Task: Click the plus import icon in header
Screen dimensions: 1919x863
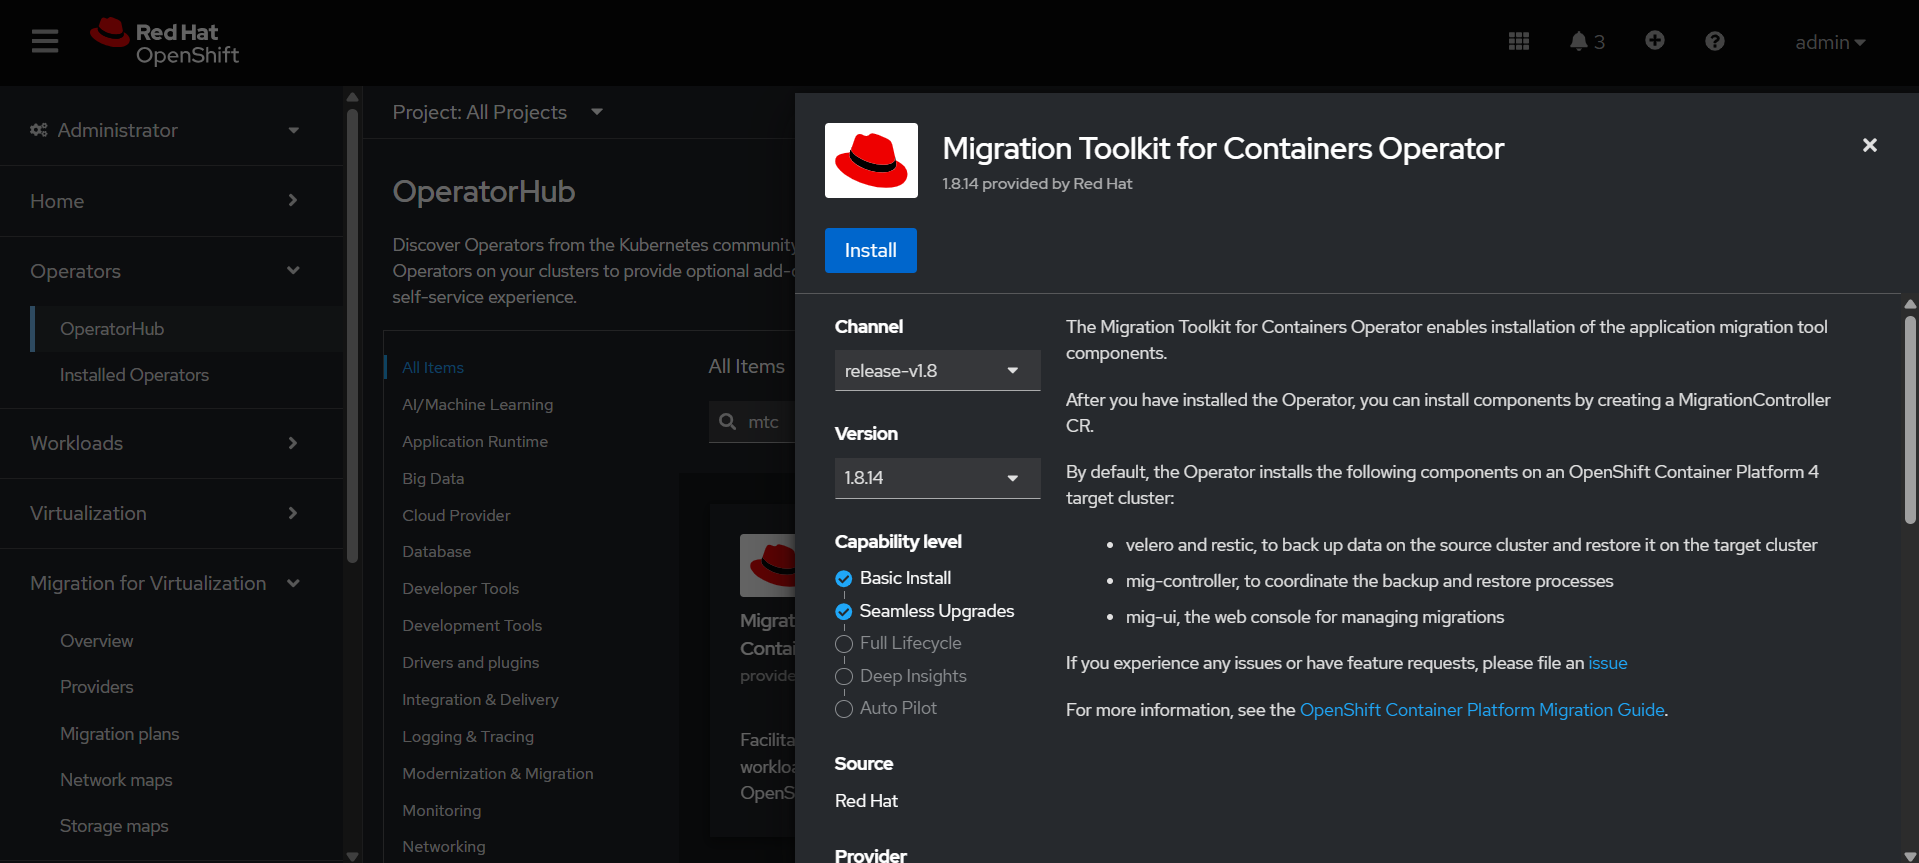Action: tap(1654, 40)
